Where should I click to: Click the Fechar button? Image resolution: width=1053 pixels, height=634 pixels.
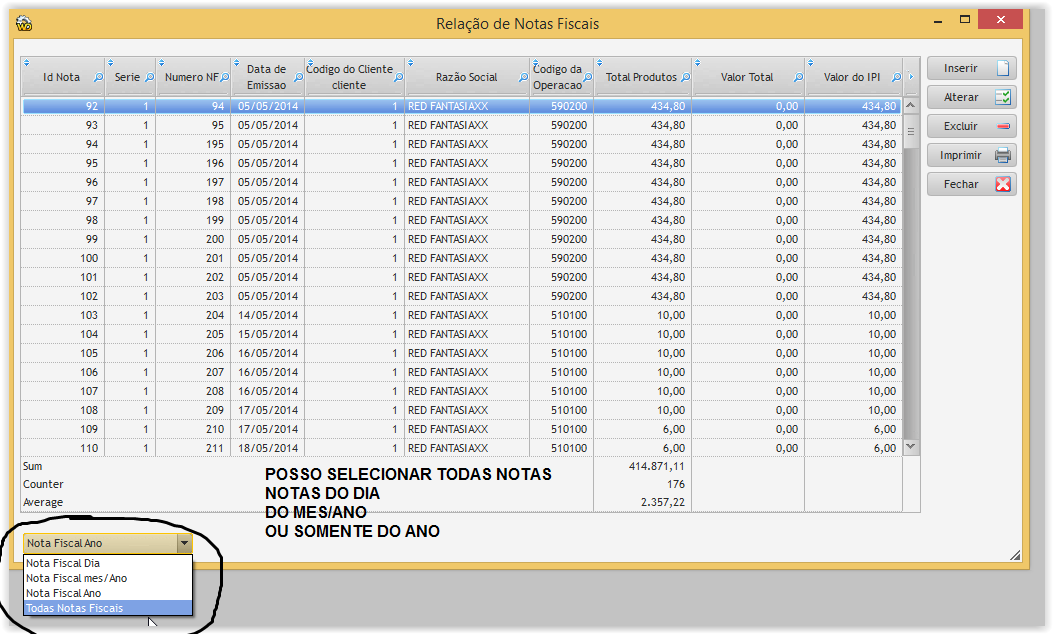point(971,184)
